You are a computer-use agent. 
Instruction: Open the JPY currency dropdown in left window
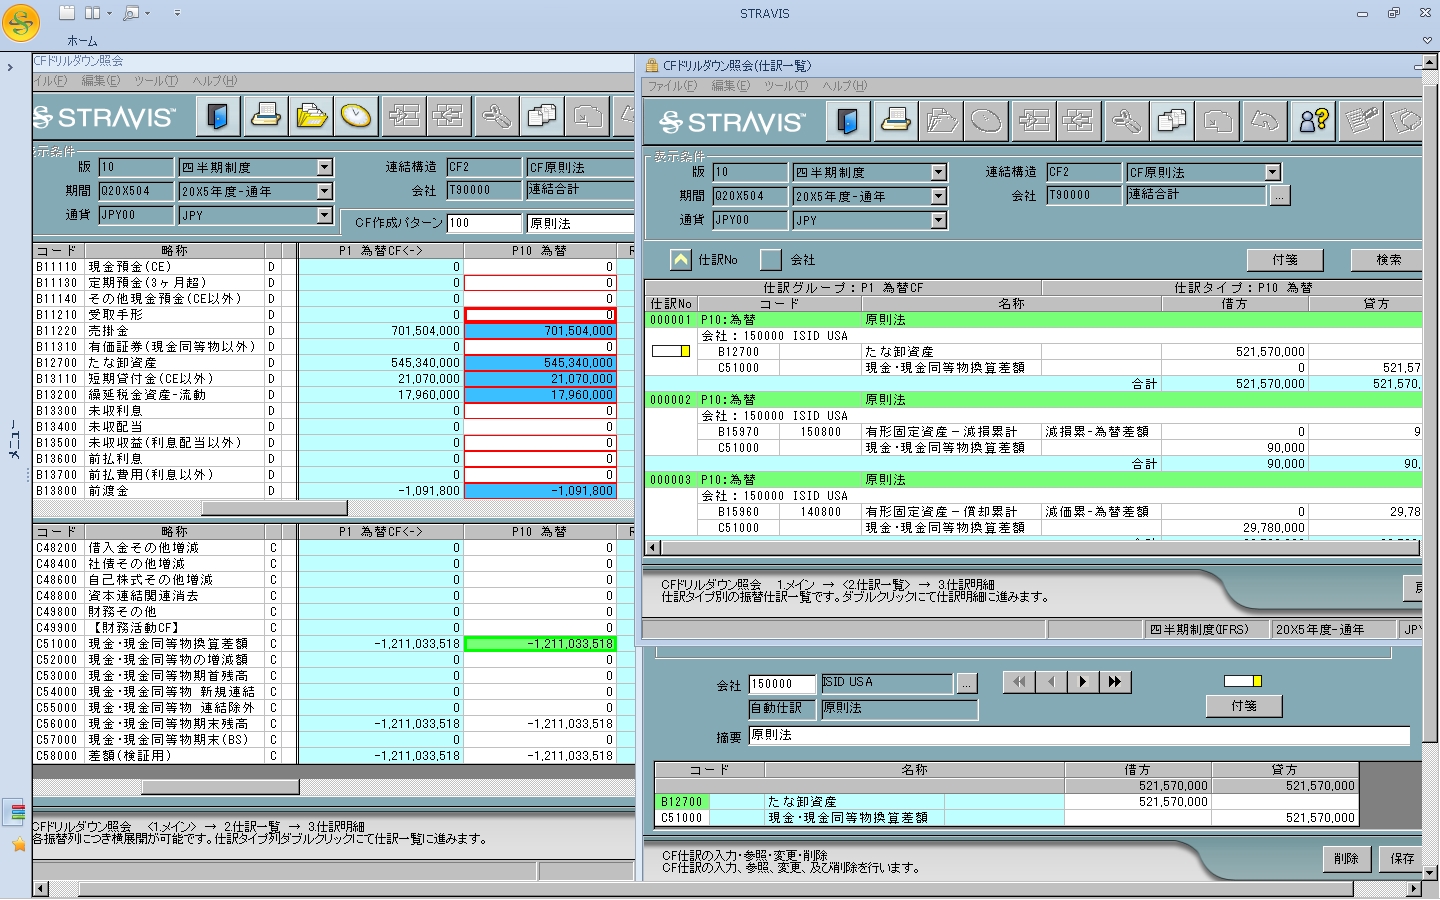click(x=324, y=215)
